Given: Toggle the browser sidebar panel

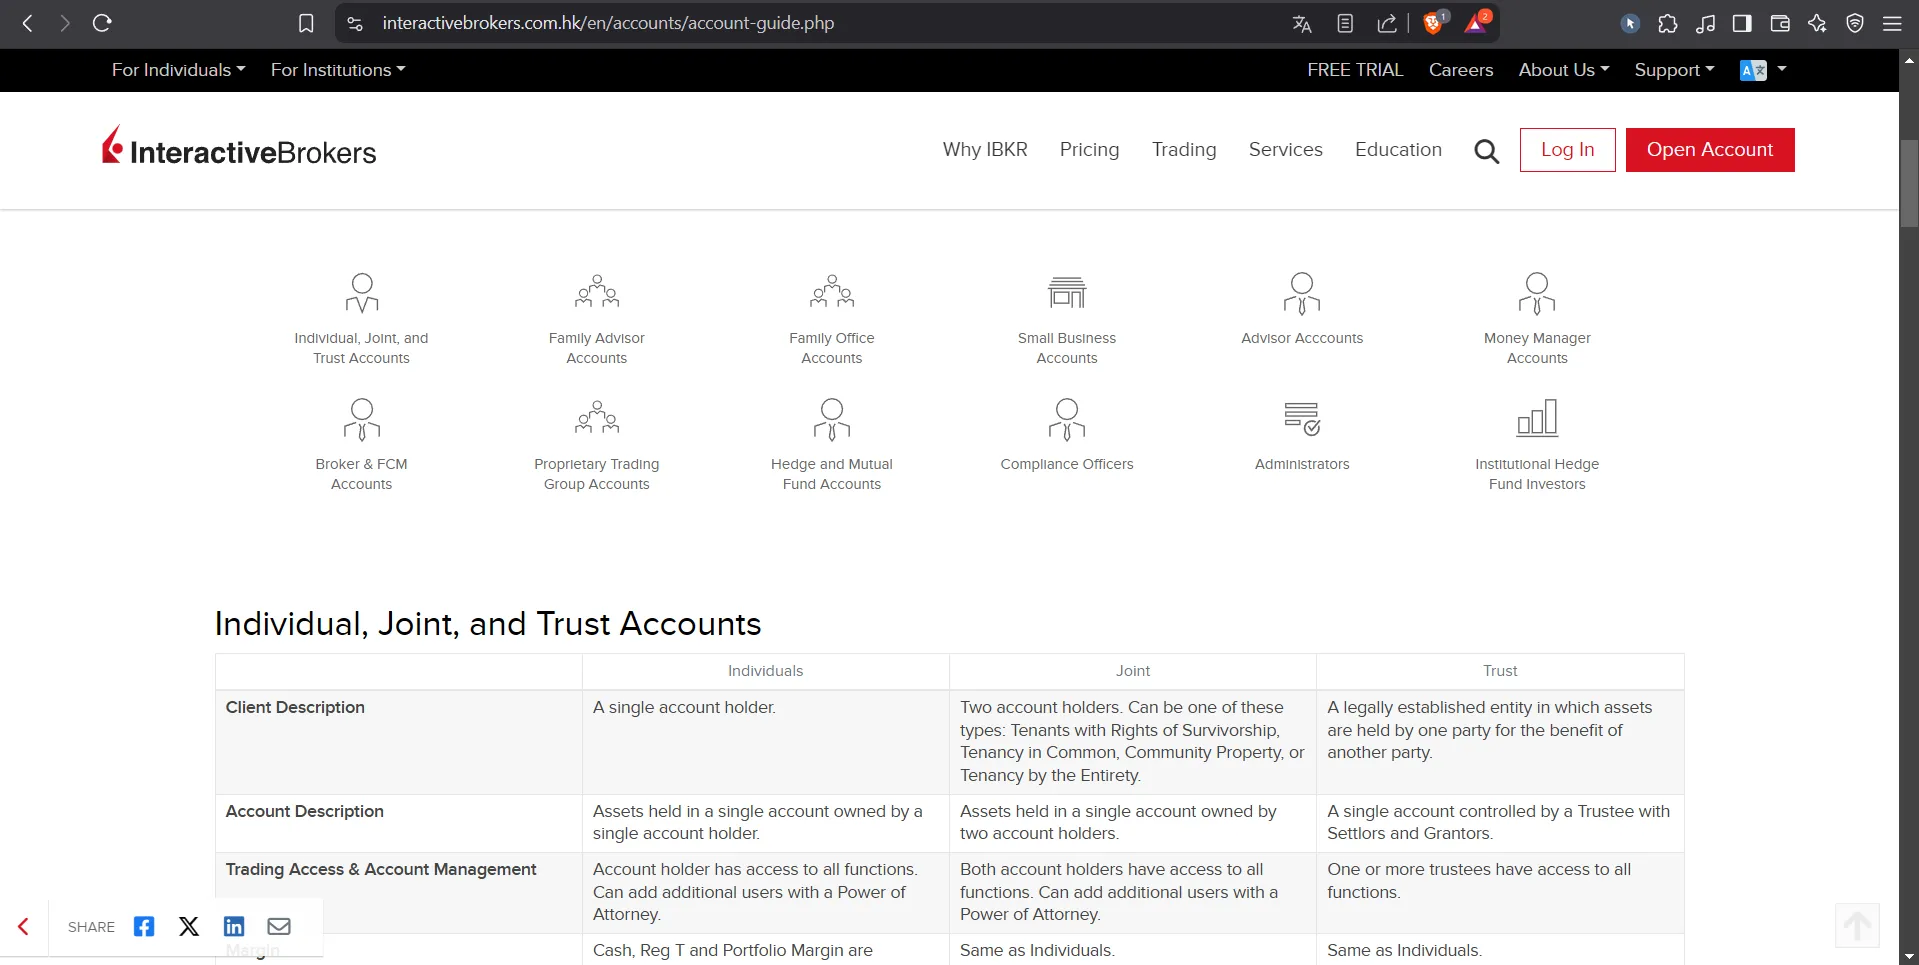Looking at the screenshot, I should [x=1742, y=23].
